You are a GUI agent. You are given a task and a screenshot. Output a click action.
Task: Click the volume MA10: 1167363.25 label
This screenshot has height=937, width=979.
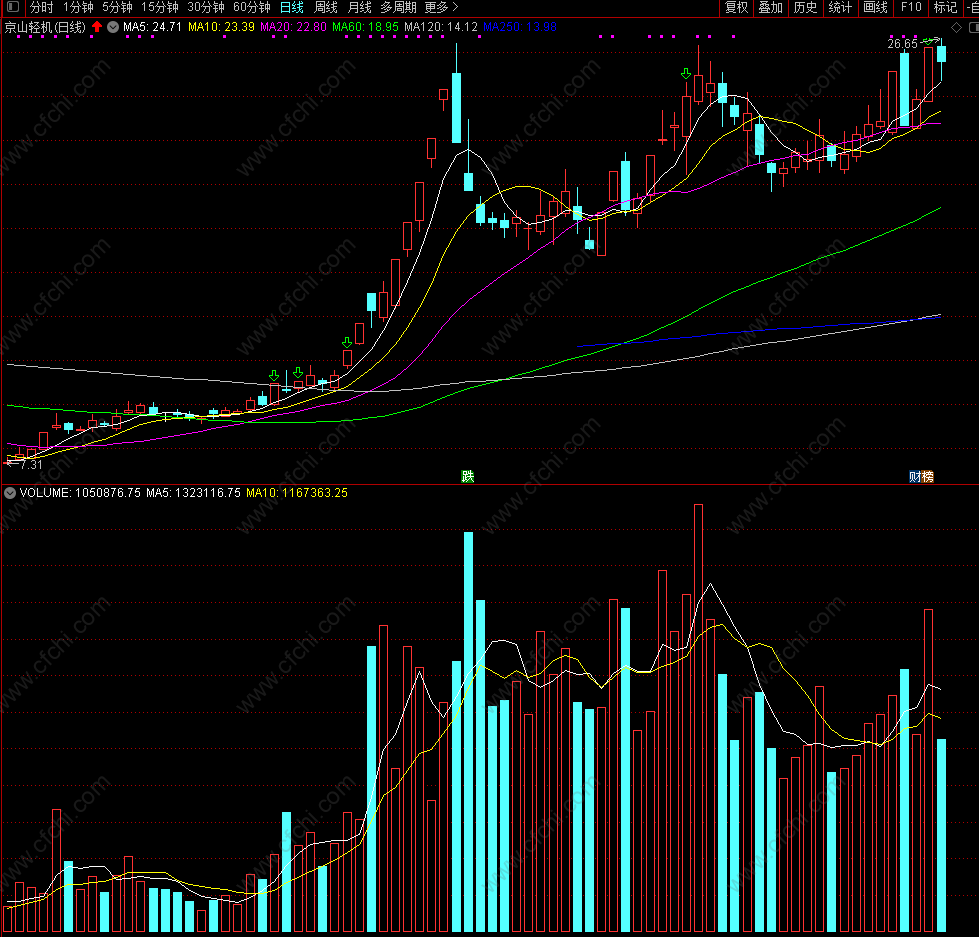tap(297, 493)
